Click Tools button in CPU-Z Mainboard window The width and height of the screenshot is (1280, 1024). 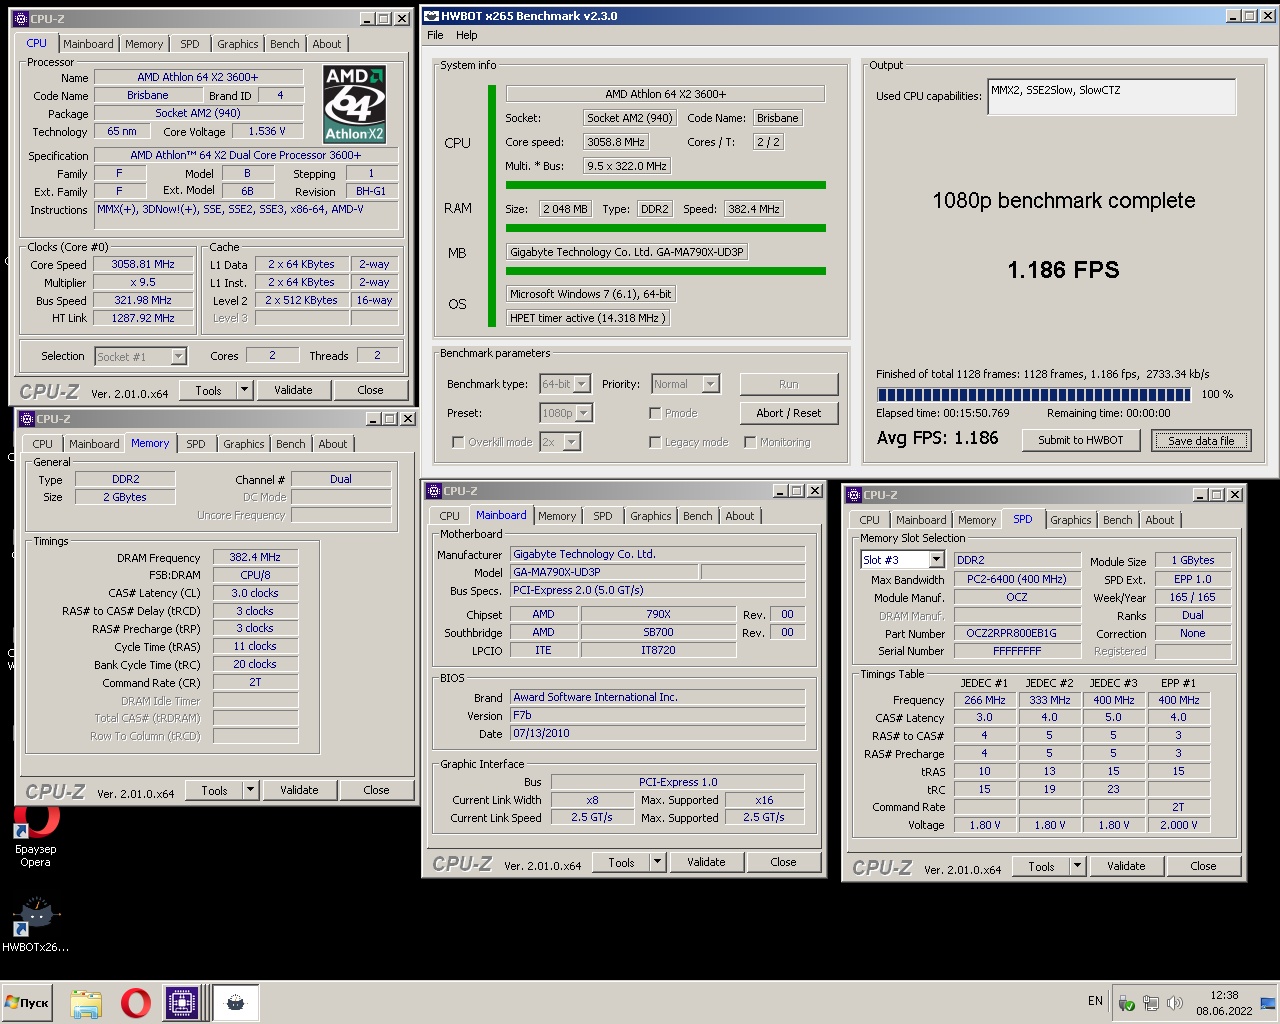621,862
